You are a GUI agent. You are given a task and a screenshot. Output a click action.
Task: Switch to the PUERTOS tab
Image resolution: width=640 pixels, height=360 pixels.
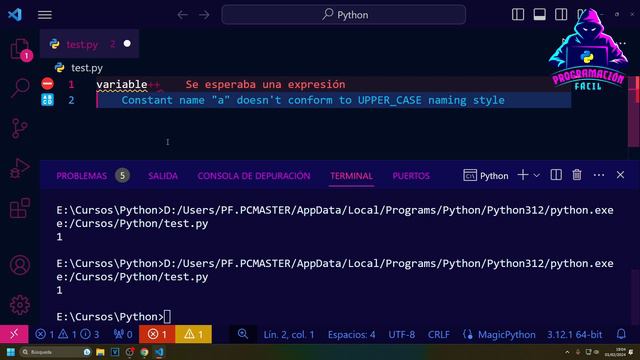point(411,176)
